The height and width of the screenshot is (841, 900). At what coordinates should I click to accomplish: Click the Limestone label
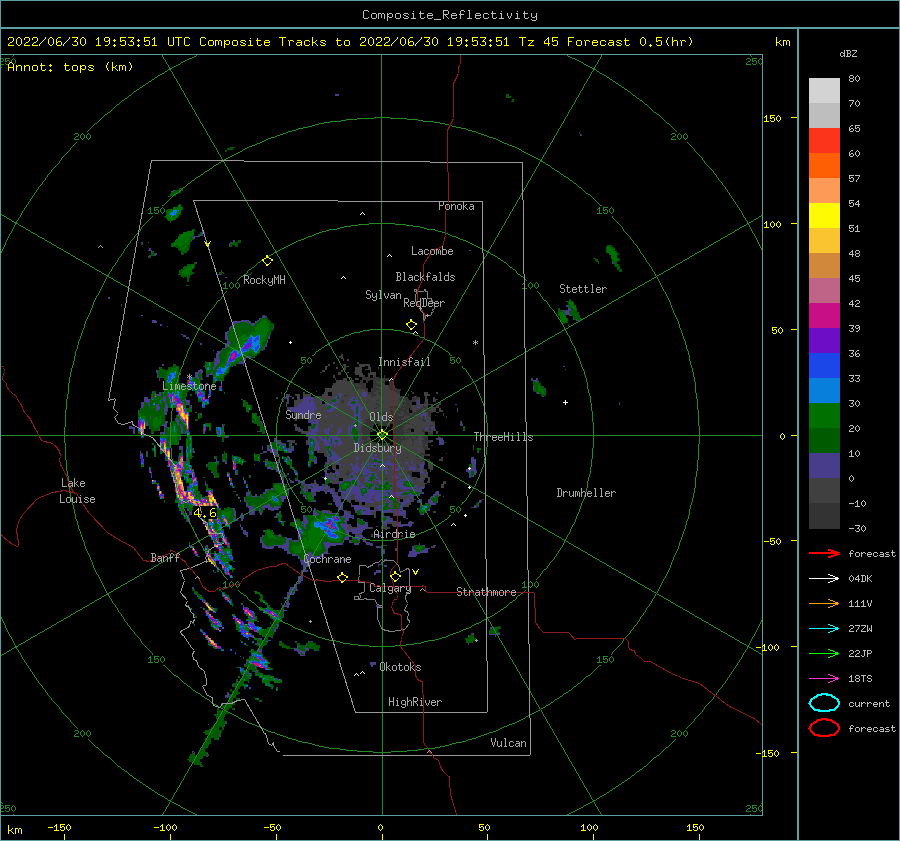coord(189,386)
